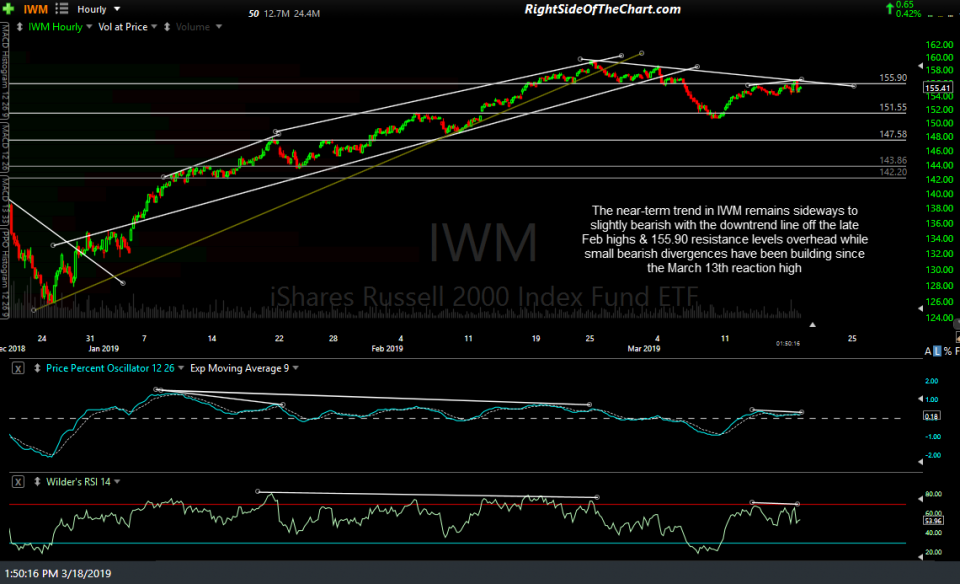Click the green plus icon to add a symbol
Screen dimensions: 960x584
click(8, 8)
